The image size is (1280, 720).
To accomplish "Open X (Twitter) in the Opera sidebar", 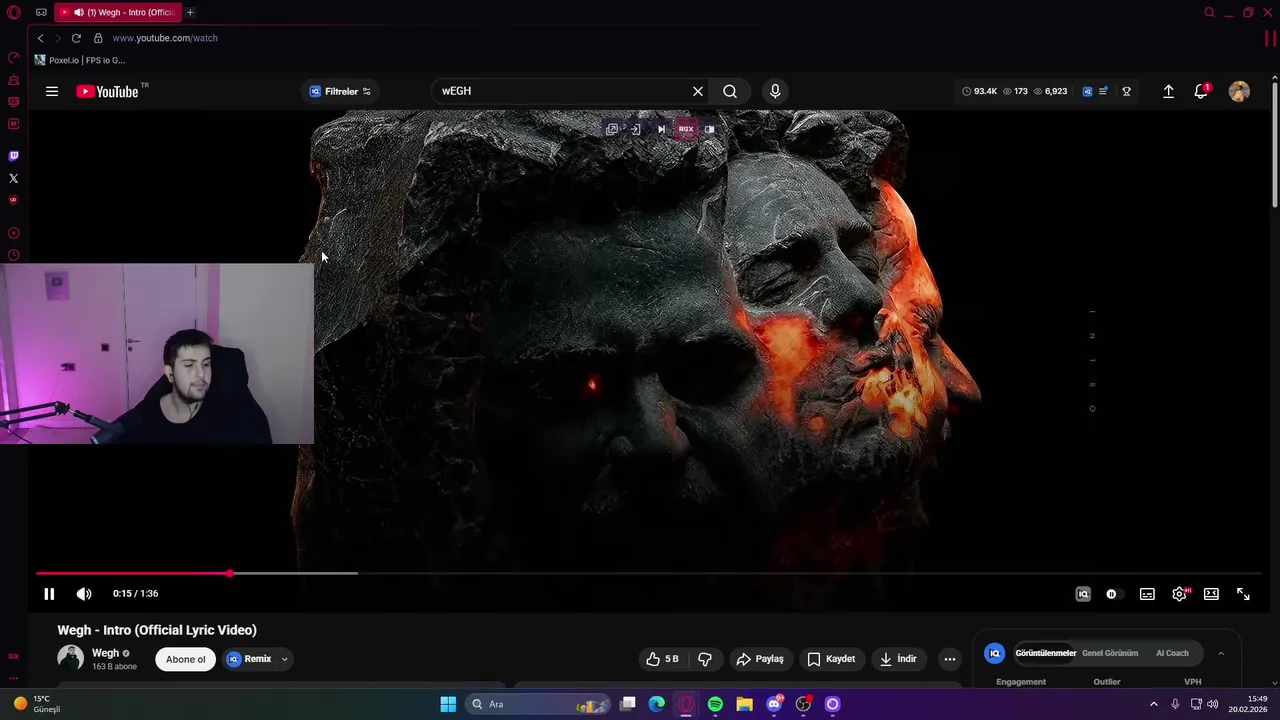I will coord(13,178).
